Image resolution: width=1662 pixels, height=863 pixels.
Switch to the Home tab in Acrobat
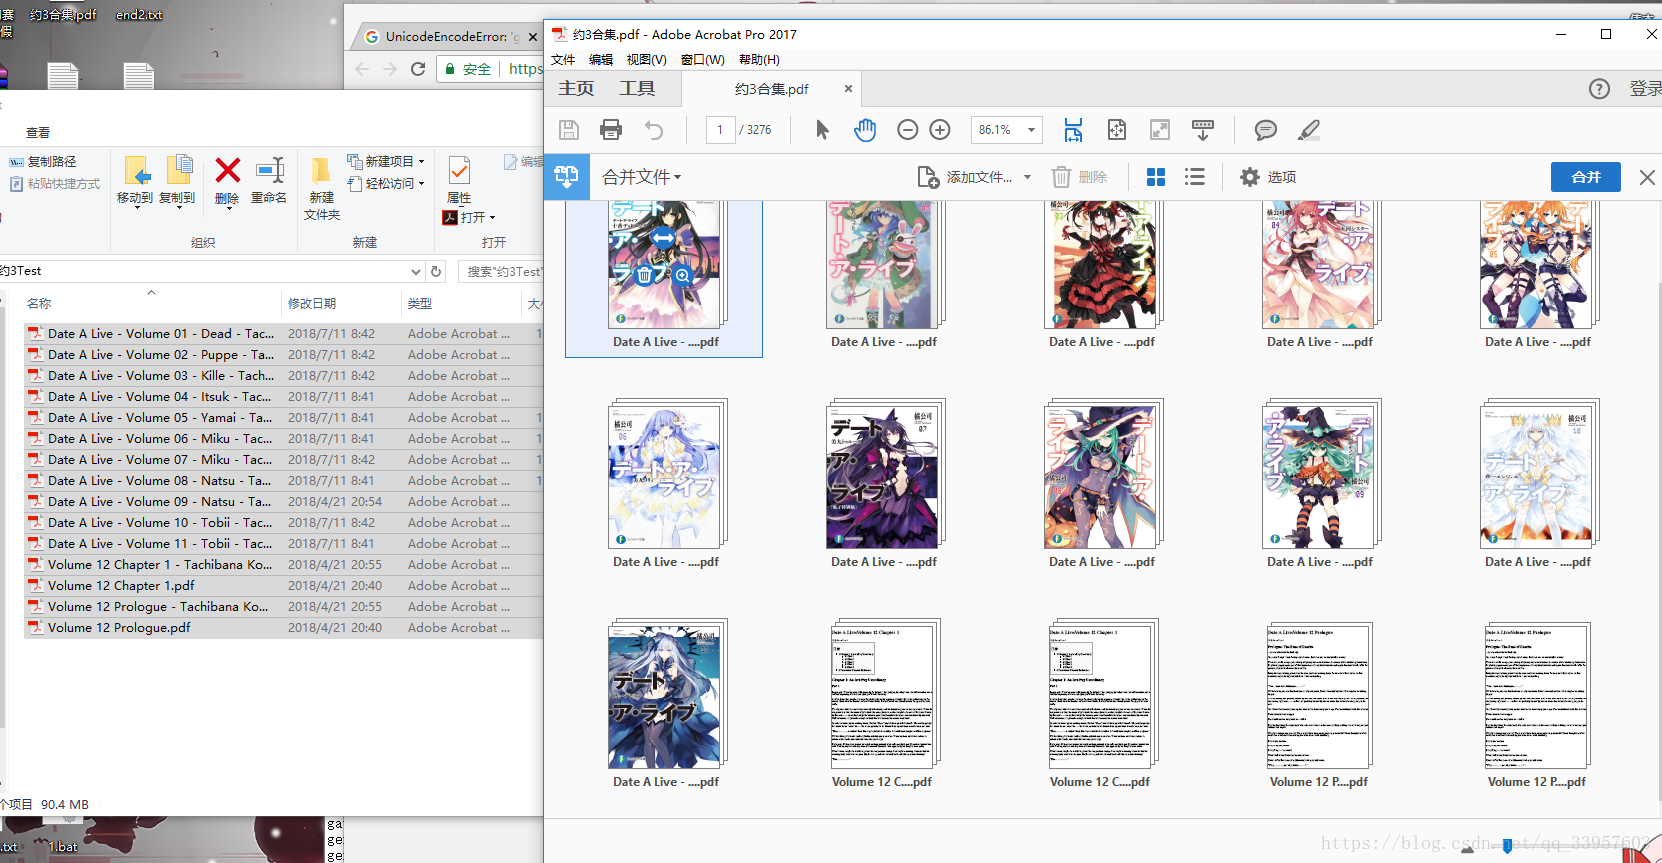(x=576, y=88)
